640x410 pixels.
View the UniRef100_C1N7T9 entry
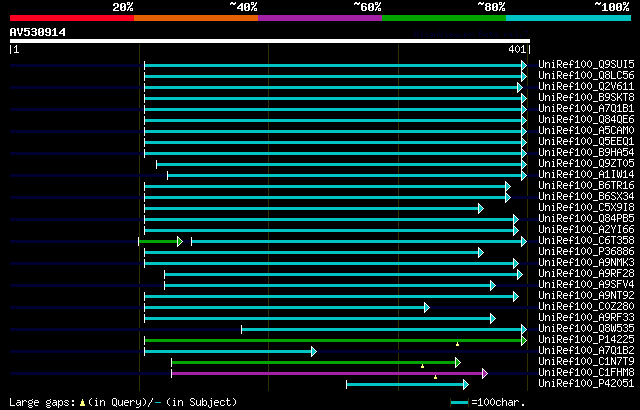tap(586, 362)
